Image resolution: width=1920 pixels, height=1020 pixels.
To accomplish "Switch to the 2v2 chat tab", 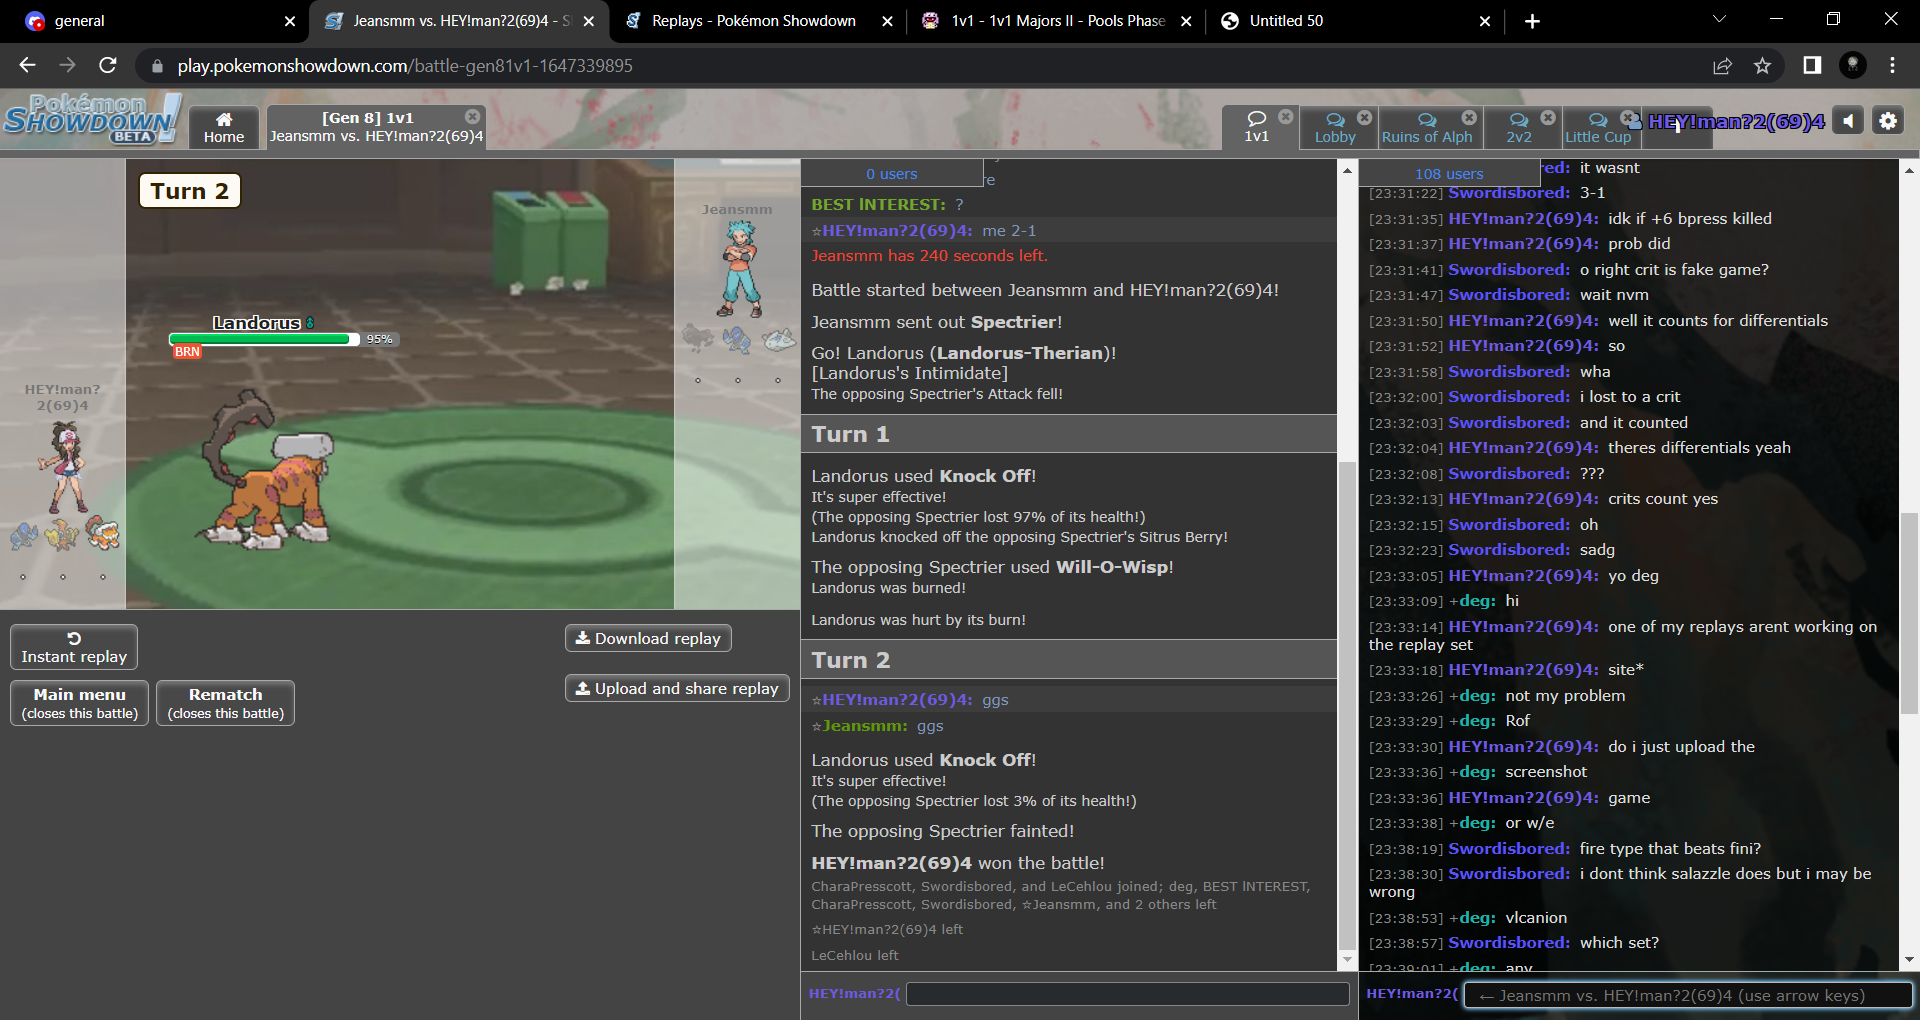I will (x=1519, y=128).
